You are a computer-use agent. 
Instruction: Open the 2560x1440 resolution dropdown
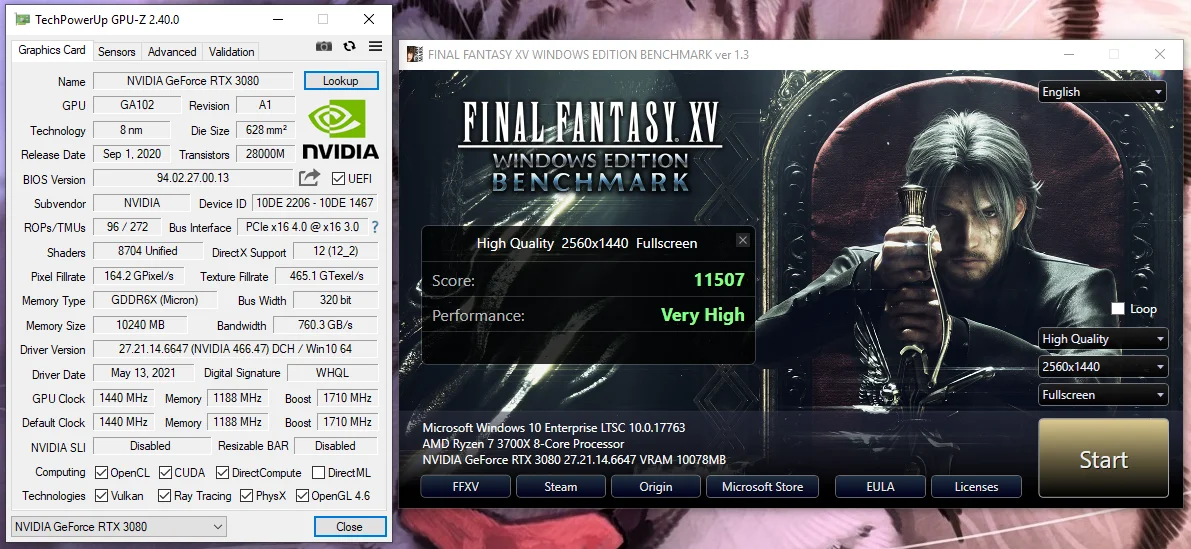click(x=1102, y=367)
